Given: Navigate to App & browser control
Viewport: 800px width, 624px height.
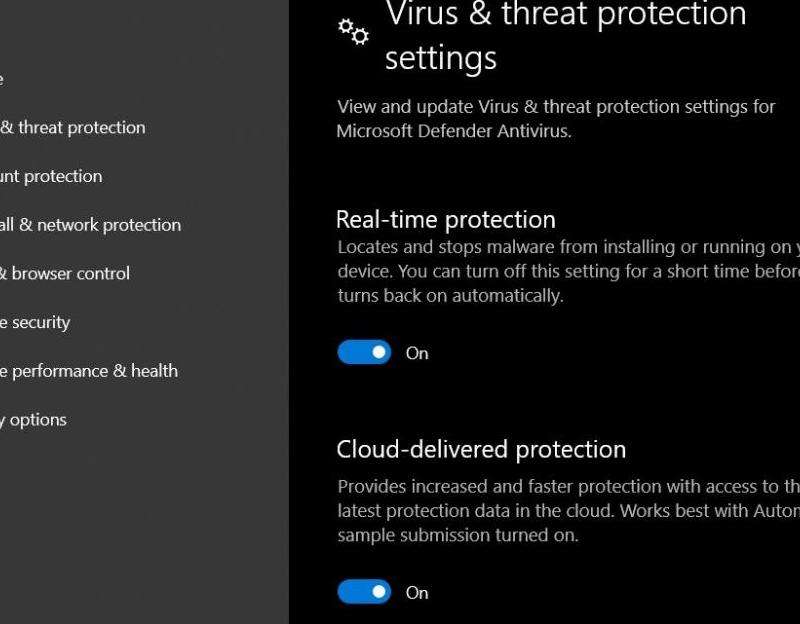Looking at the screenshot, I should [66, 273].
